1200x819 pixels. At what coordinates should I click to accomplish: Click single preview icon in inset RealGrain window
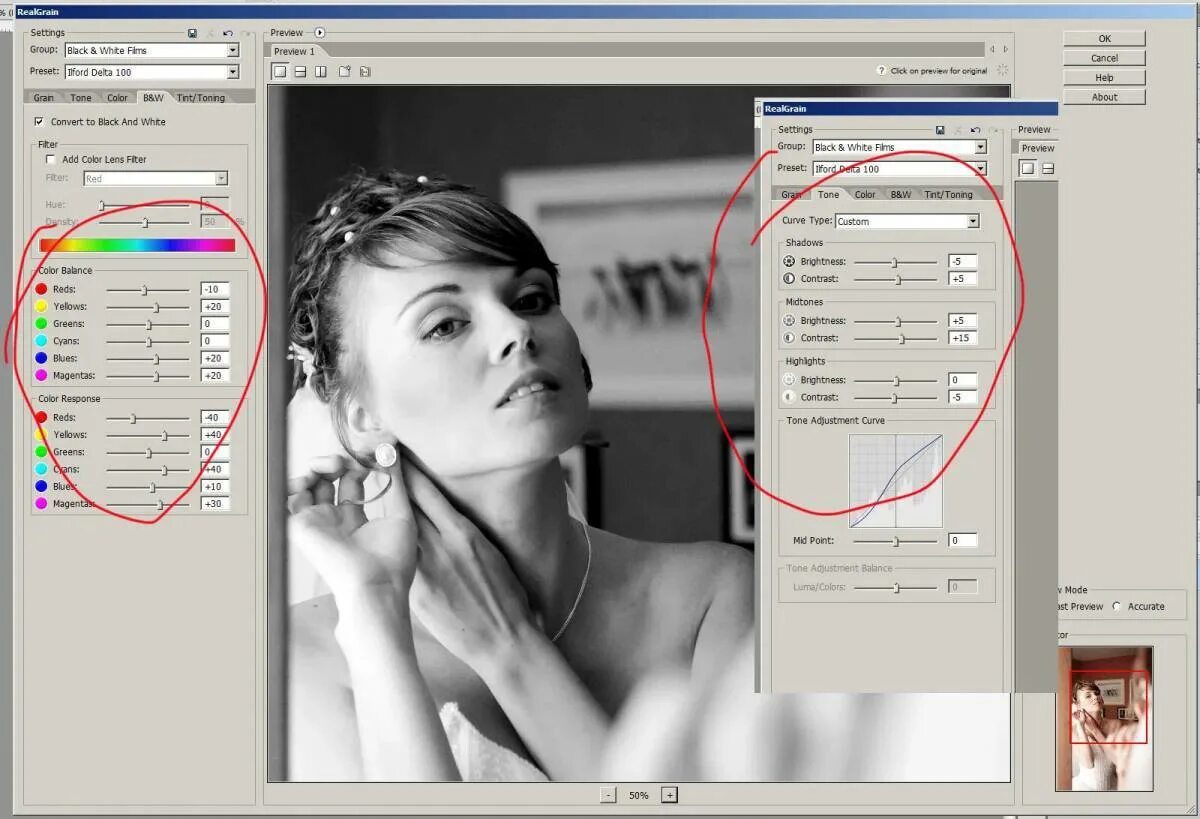pos(1027,168)
